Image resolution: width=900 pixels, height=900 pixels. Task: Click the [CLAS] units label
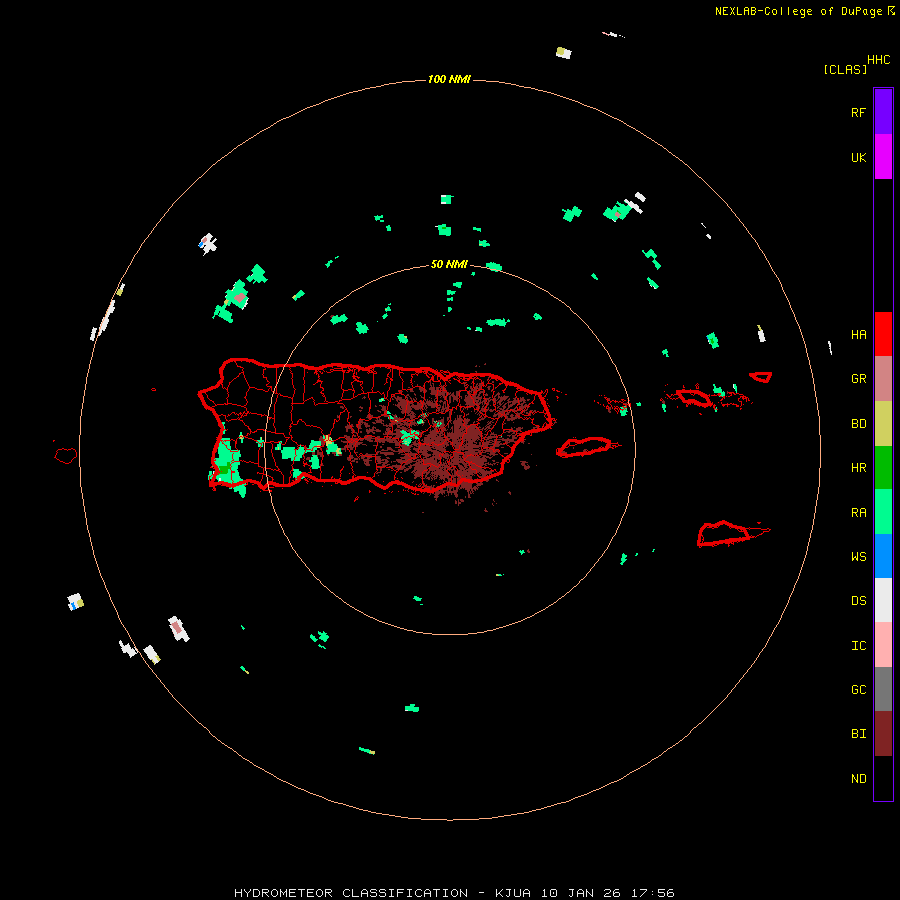(845, 70)
